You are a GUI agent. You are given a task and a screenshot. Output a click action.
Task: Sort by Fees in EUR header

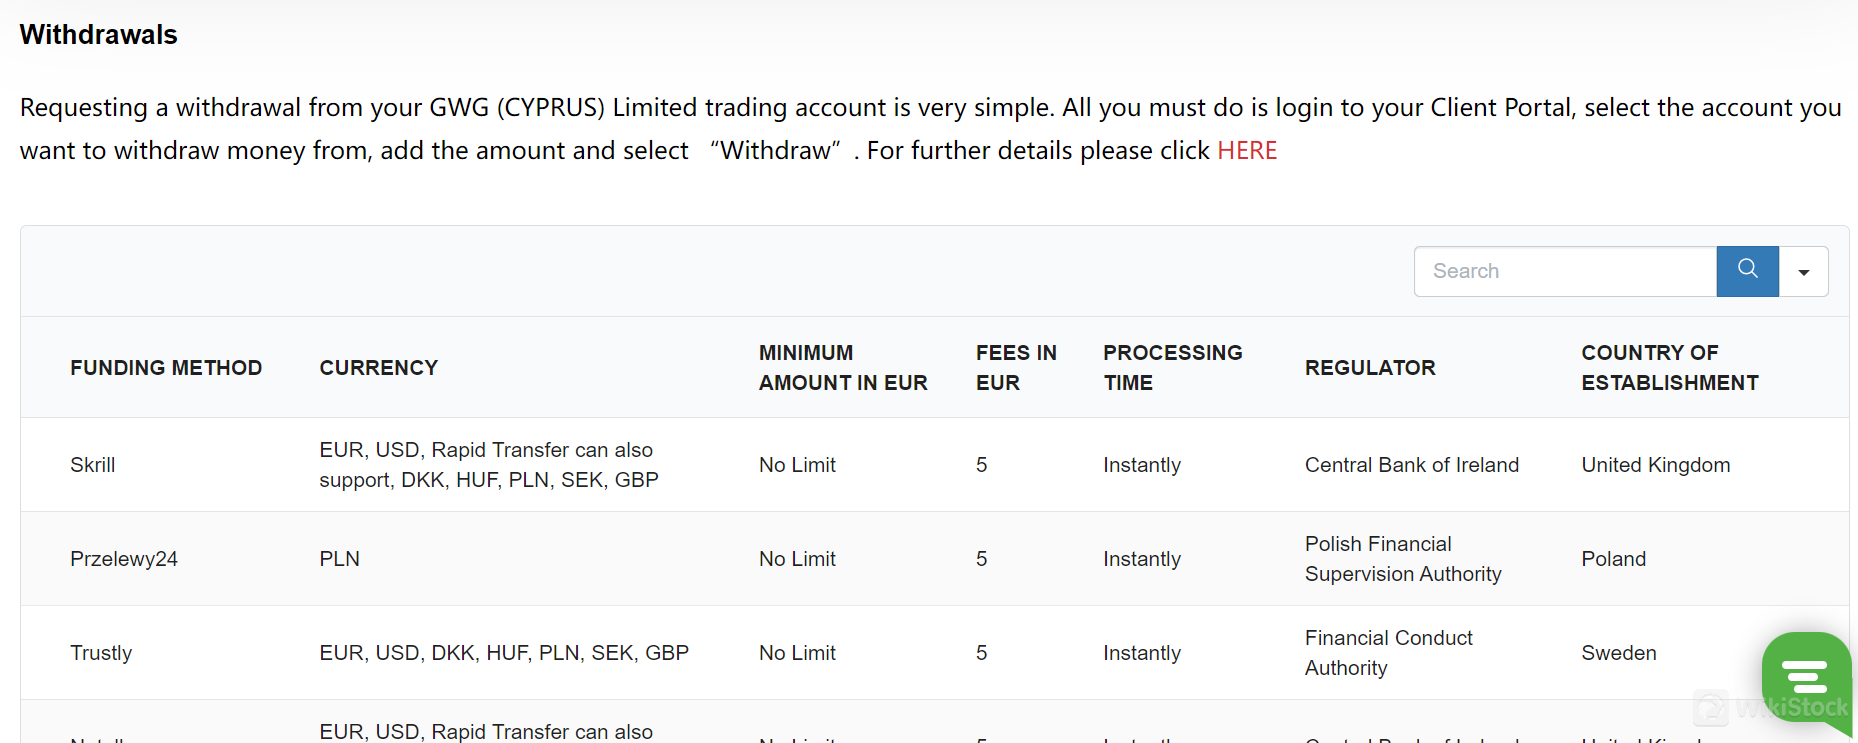pyautogui.click(x=1016, y=368)
